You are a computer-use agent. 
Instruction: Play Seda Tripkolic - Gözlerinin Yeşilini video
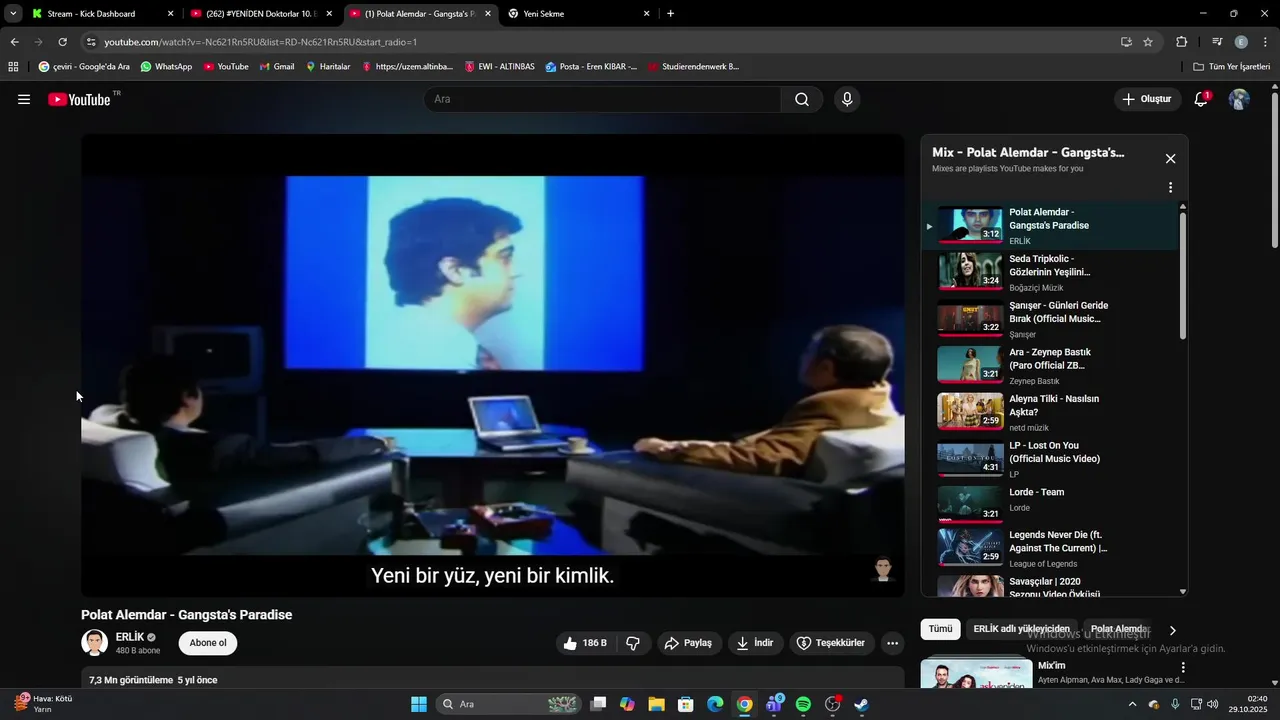pos(1050,272)
